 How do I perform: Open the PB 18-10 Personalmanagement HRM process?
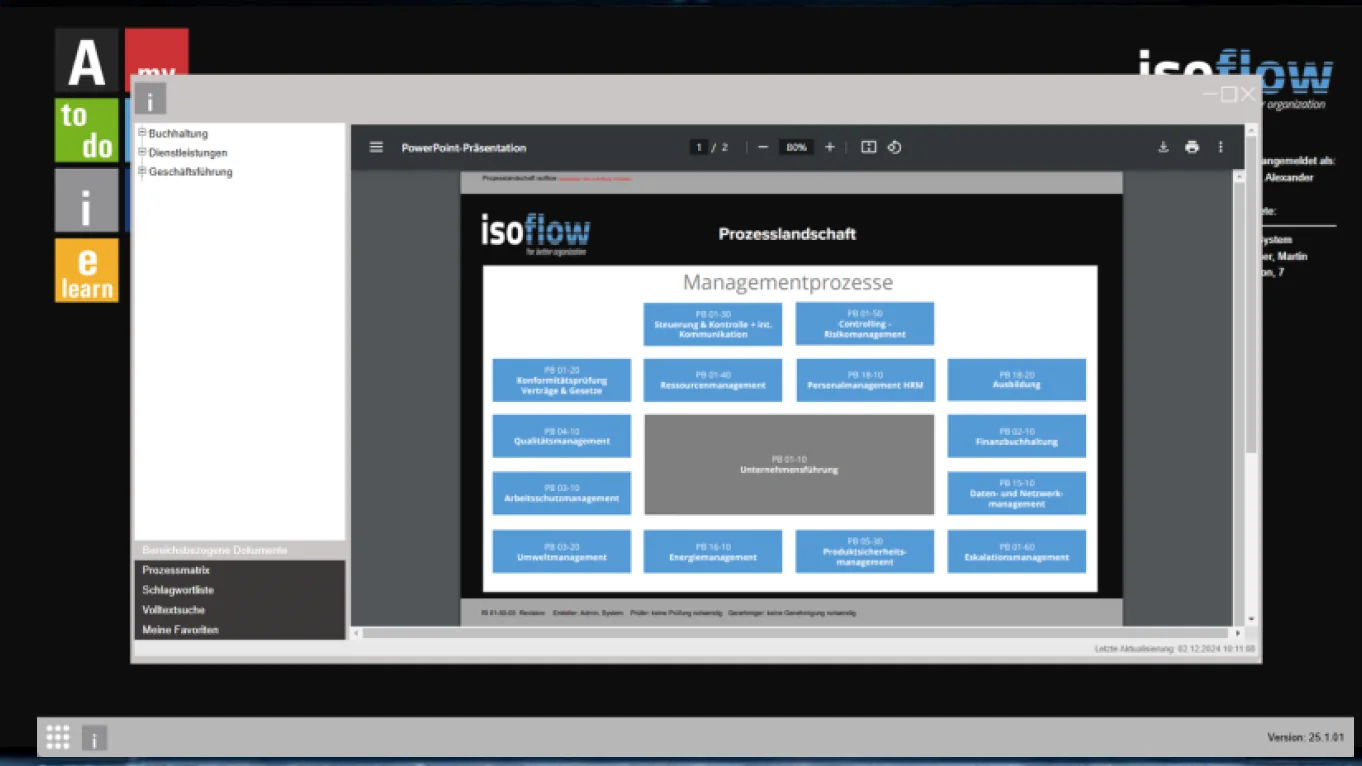[865, 380]
